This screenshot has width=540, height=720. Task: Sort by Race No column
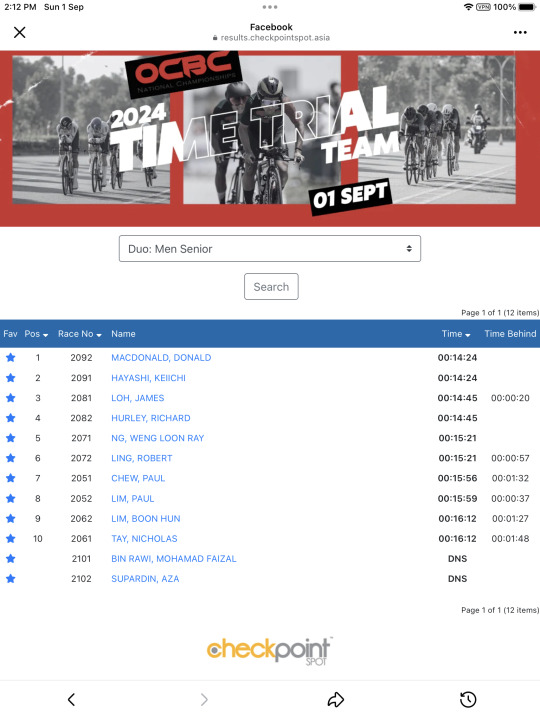[79, 334]
